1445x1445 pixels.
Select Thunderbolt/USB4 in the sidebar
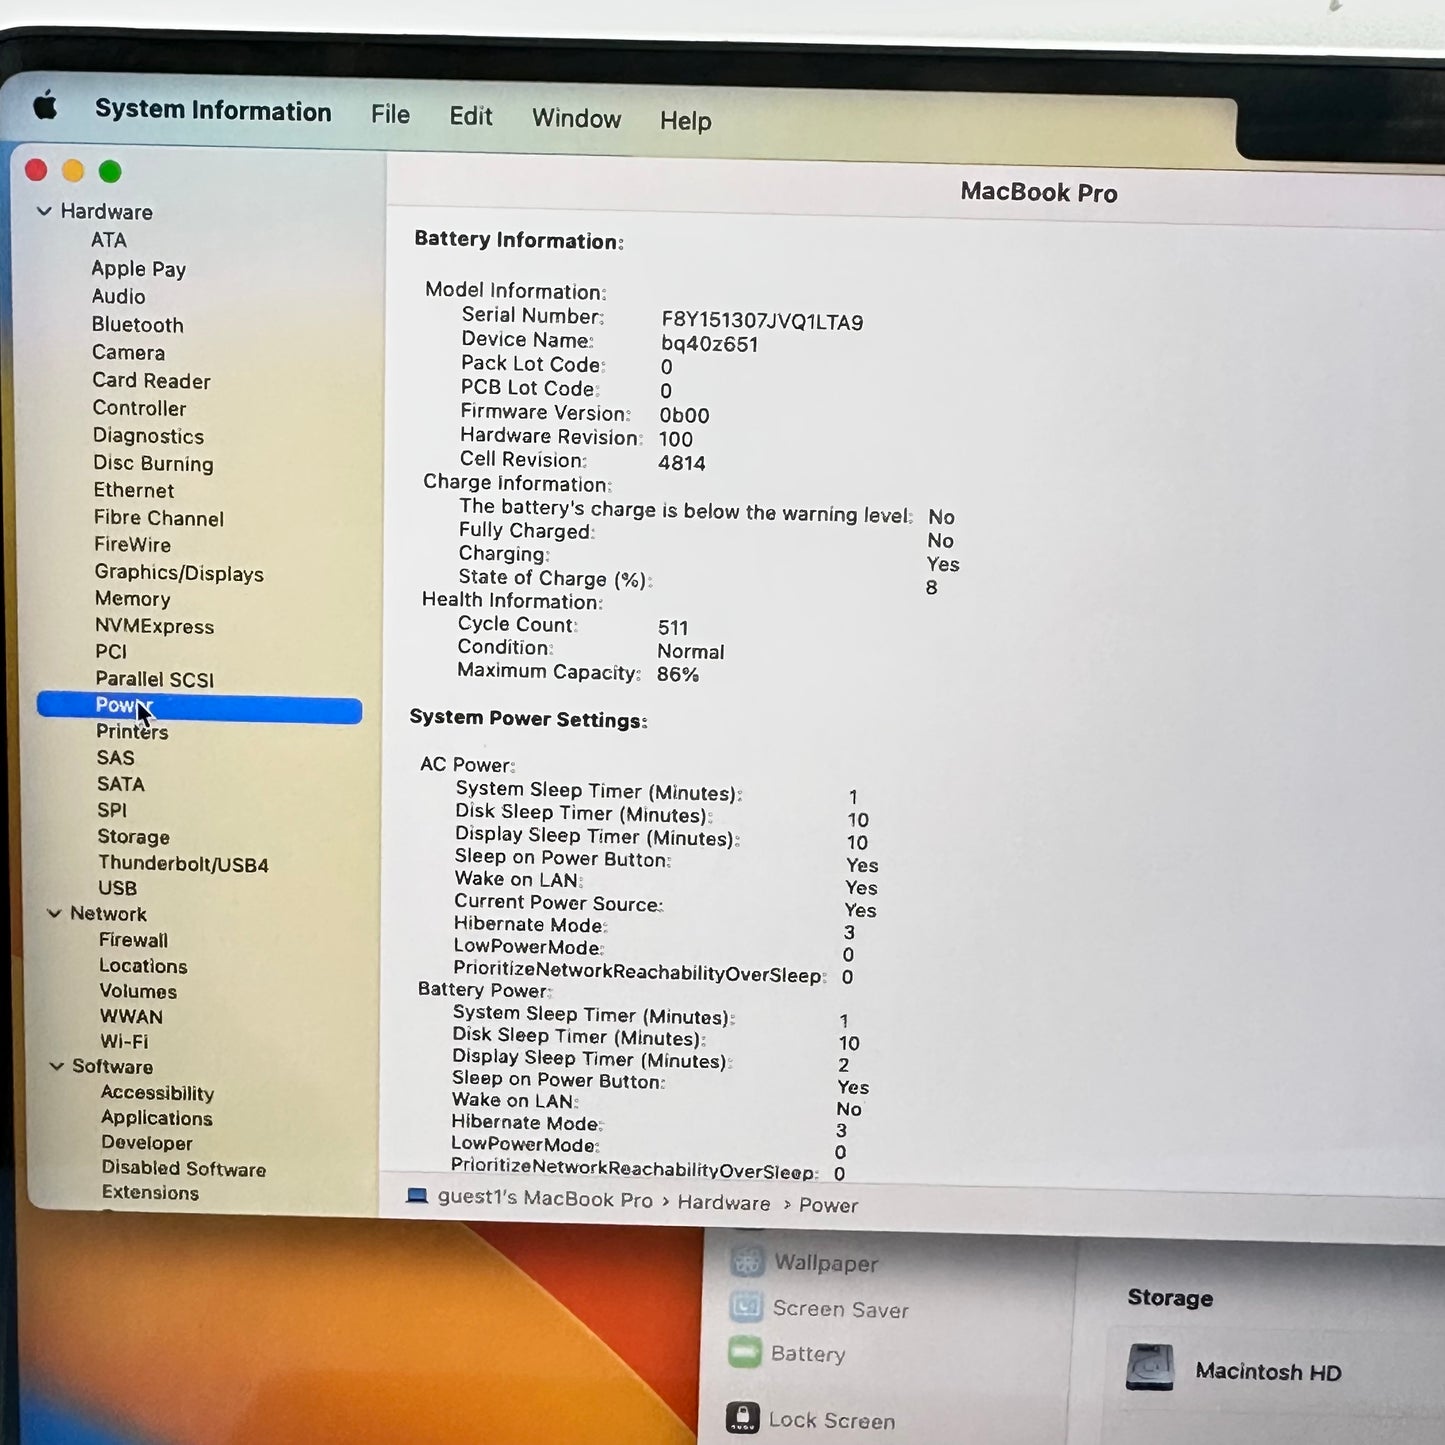(x=184, y=864)
